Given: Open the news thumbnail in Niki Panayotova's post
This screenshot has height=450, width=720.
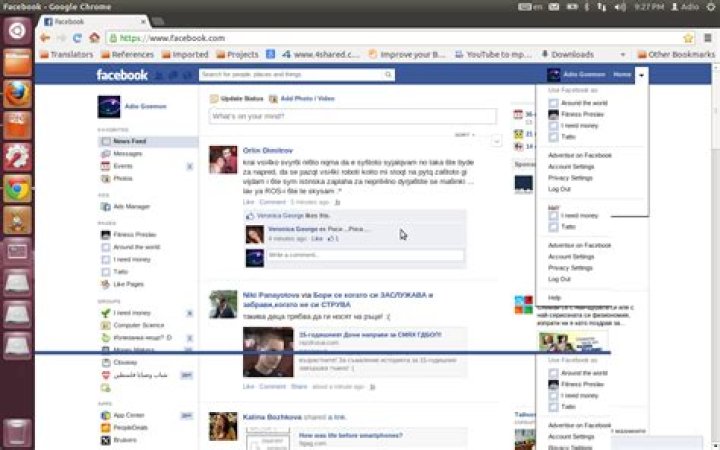Looking at the screenshot, I should coord(268,352).
